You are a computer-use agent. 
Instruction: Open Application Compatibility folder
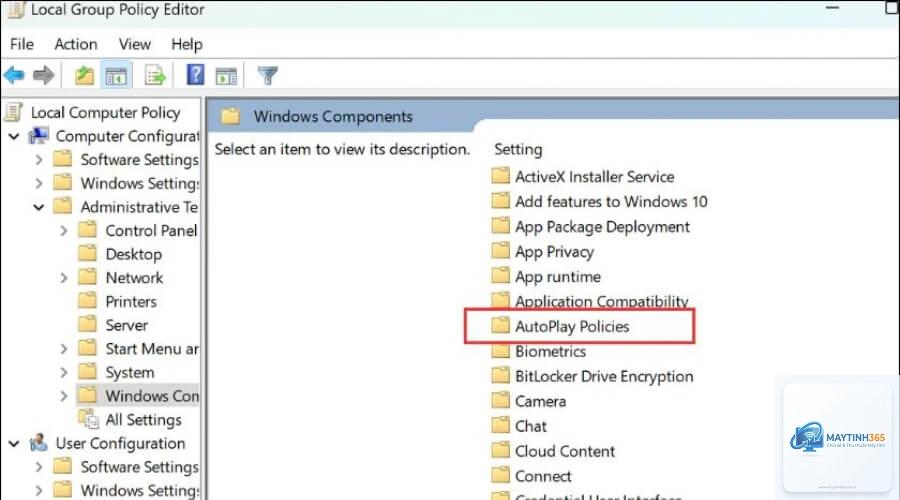602,301
